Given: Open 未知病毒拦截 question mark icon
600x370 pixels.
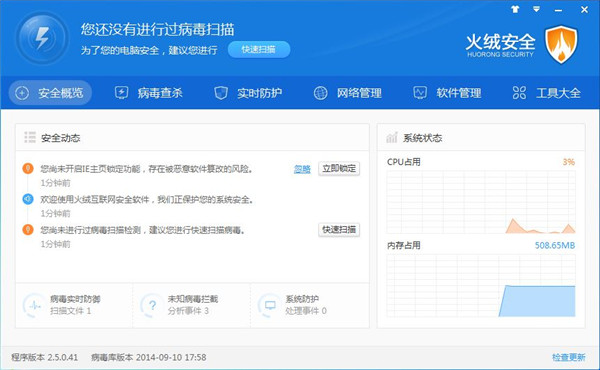Looking at the screenshot, I should [152, 305].
